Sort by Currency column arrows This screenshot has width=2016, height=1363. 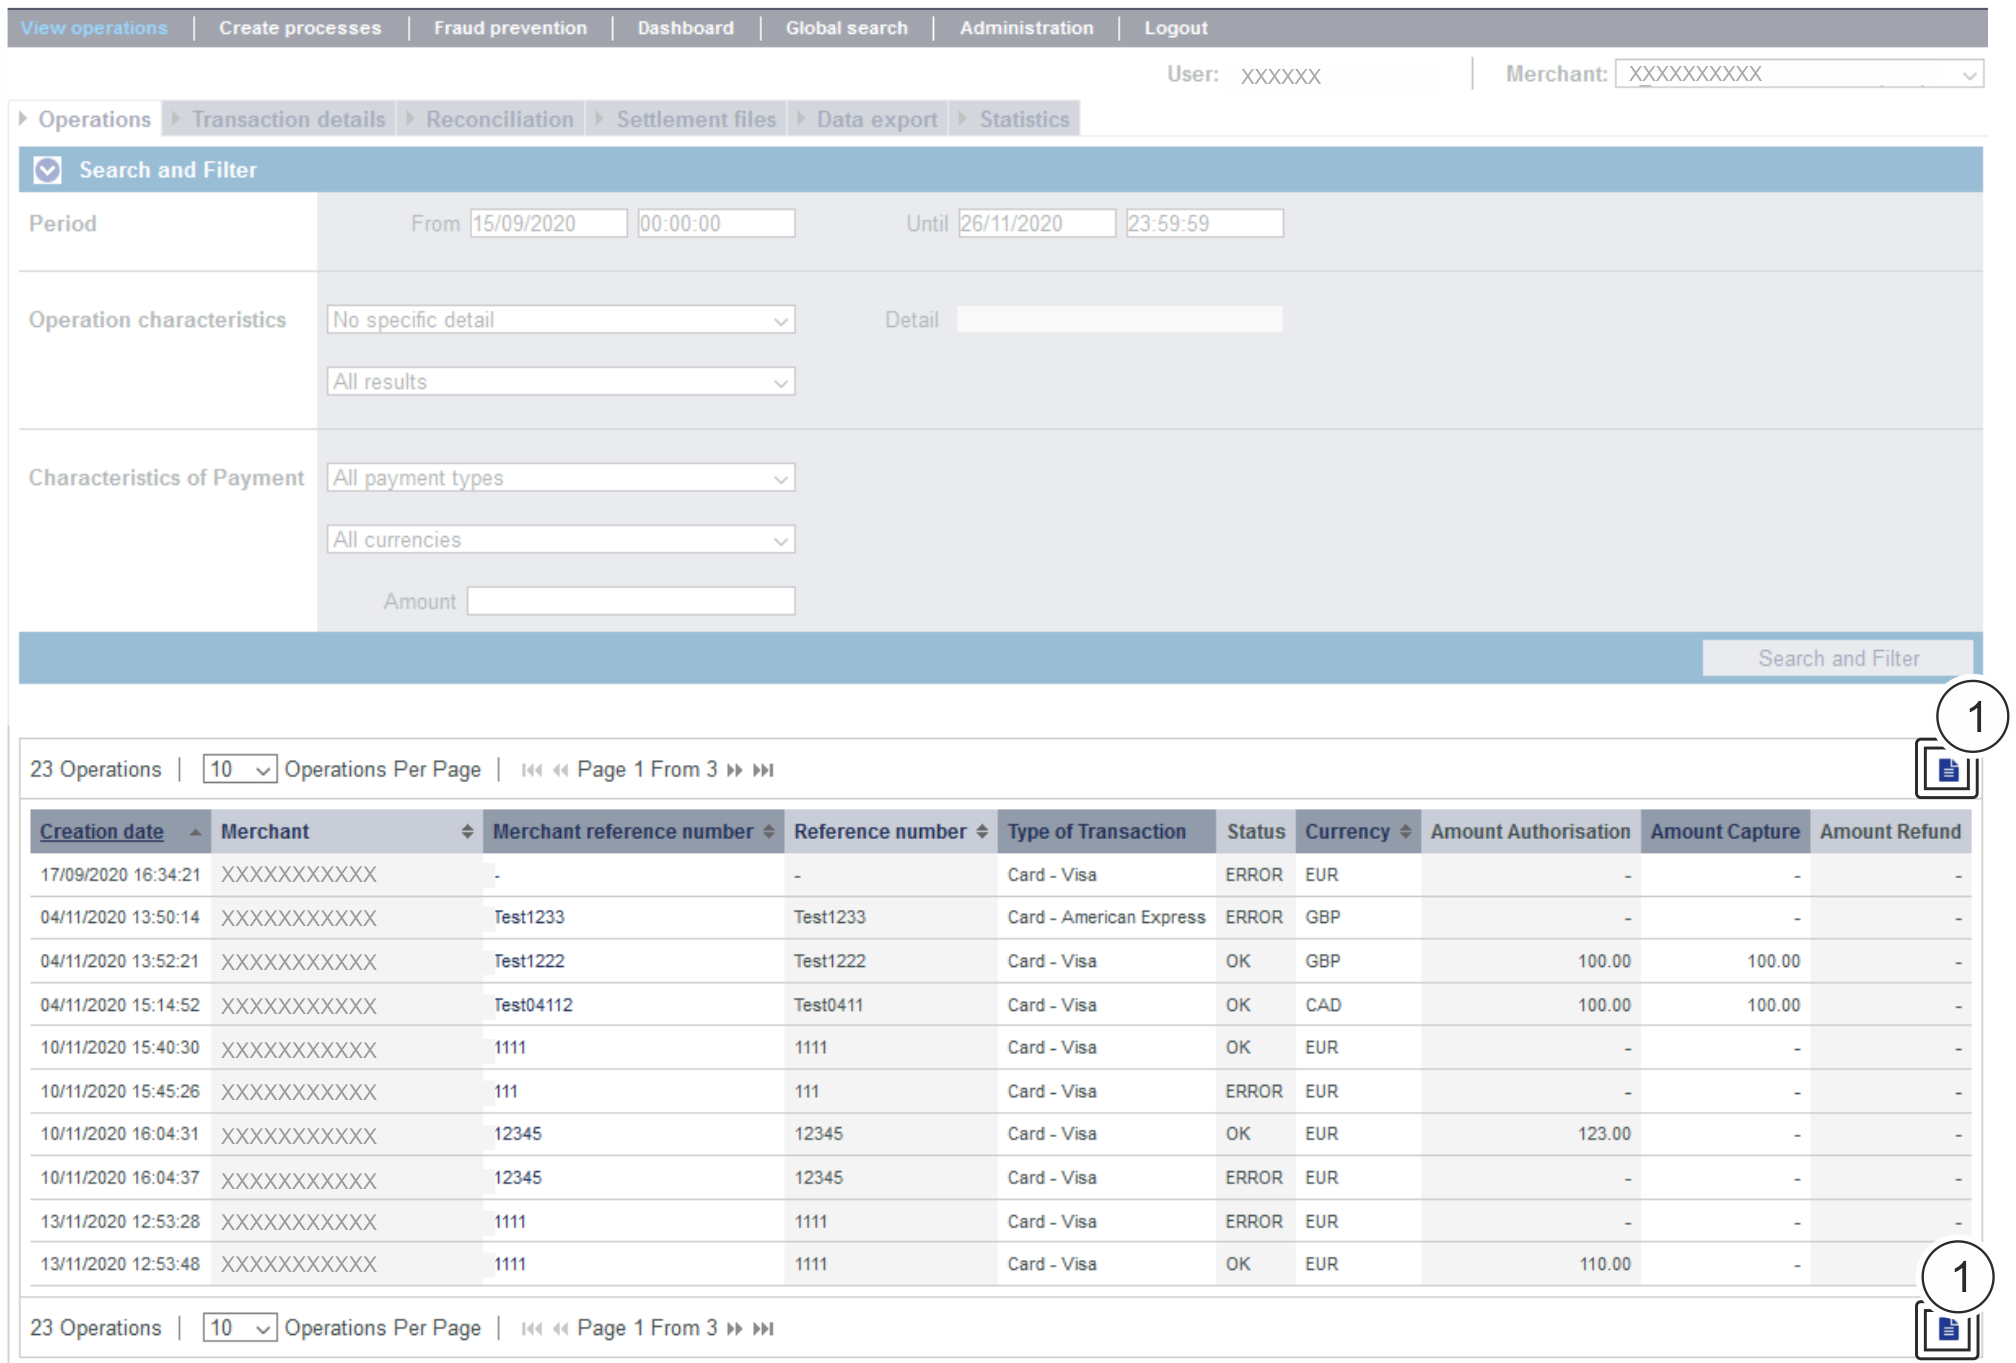point(1405,832)
